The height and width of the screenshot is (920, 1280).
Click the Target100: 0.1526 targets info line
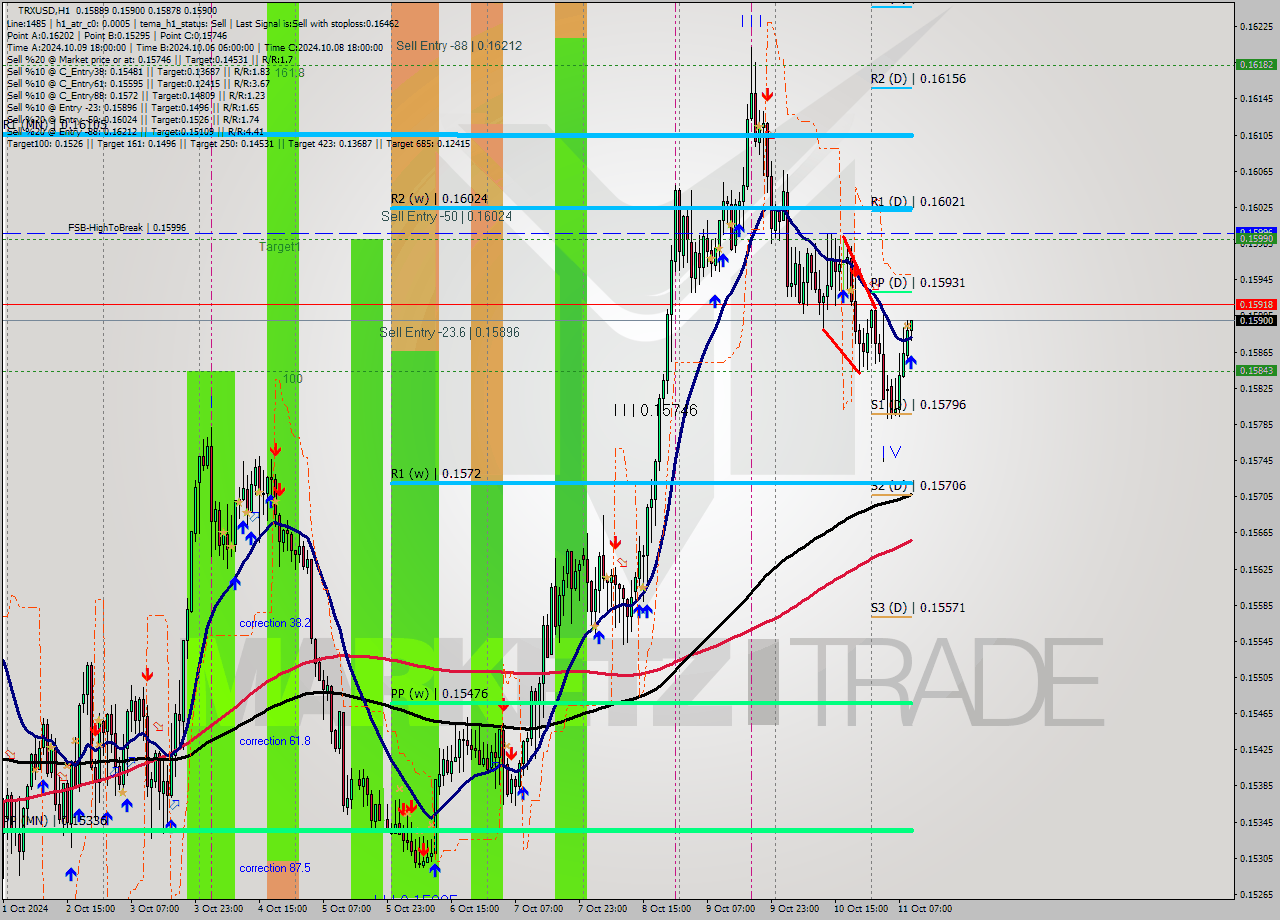point(238,143)
